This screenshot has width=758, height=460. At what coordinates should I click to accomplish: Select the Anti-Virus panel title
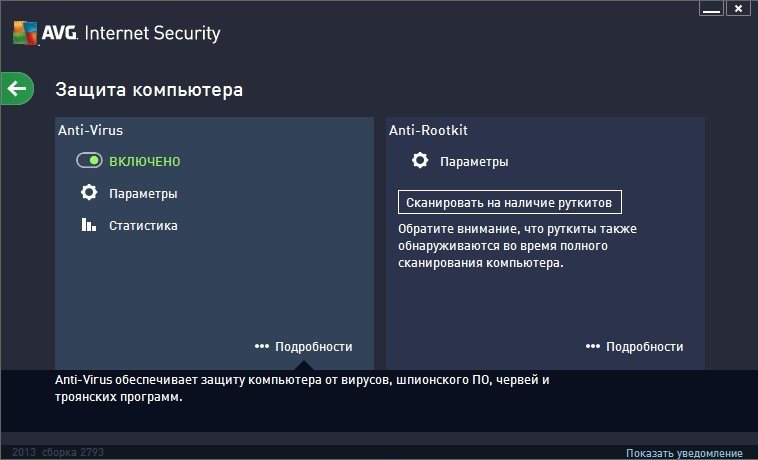pos(90,130)
